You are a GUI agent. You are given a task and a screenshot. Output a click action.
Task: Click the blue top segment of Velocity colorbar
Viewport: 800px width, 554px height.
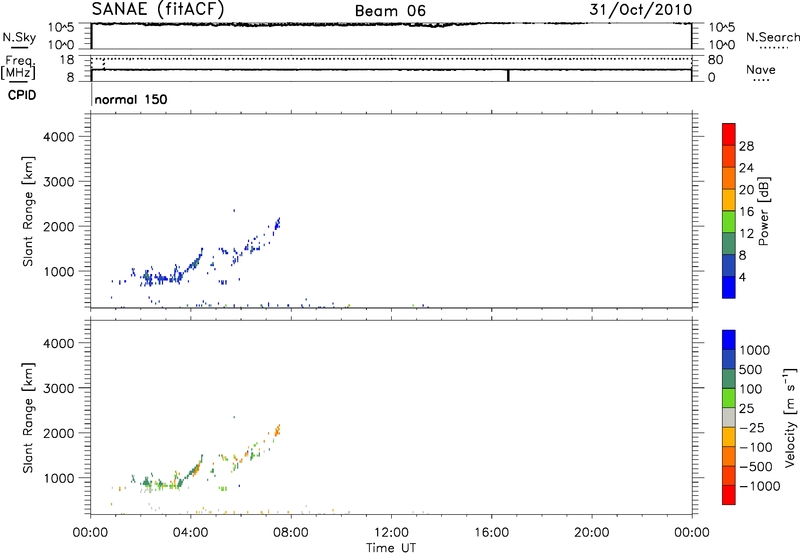(x=729, y=340)
